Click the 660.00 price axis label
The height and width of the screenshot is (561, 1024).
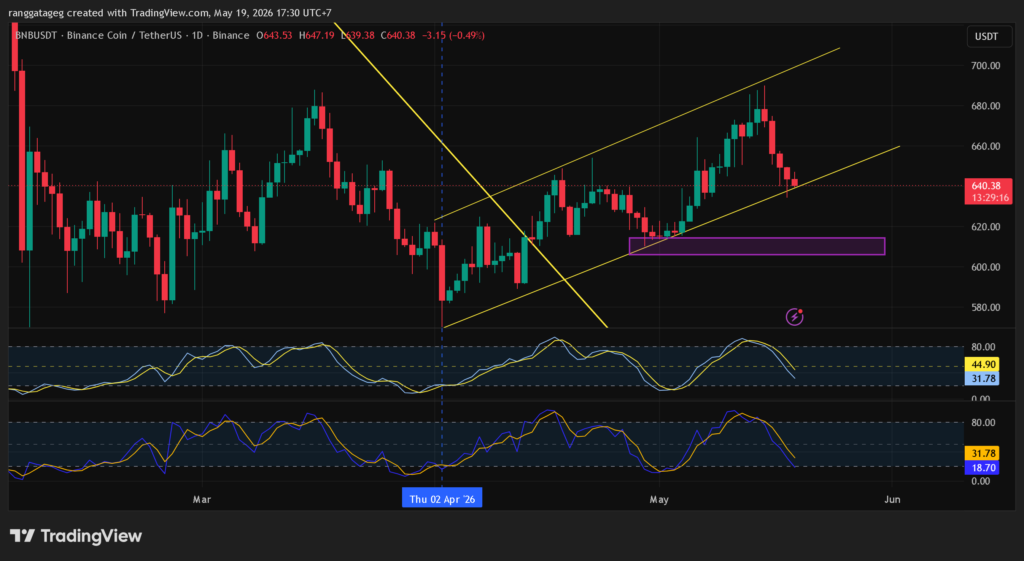985,146
